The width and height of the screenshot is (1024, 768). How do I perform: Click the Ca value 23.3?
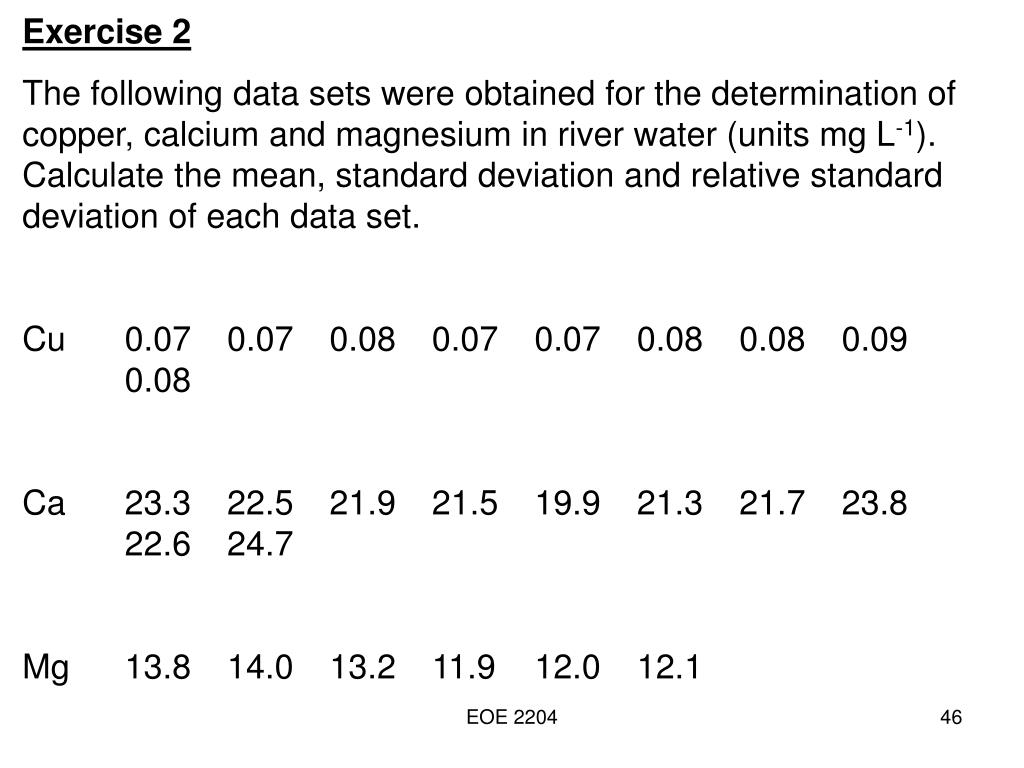(x=157, y=503)
